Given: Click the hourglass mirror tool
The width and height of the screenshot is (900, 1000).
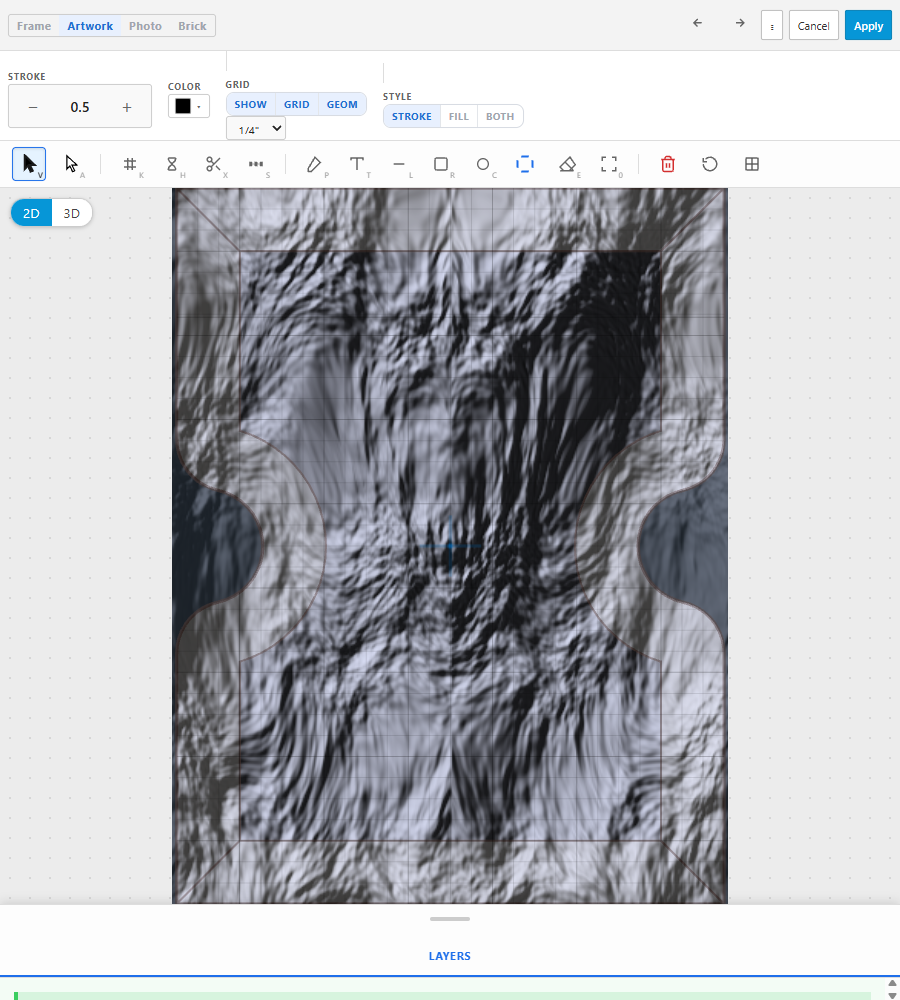Looking at the screenshot, I should (x=172, y=164).
